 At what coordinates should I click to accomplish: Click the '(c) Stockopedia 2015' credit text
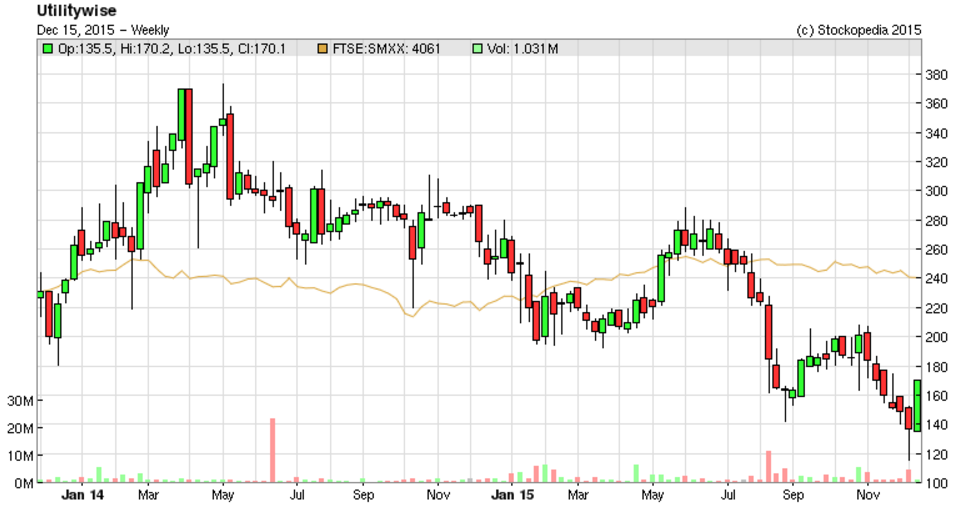click(x=858, y=30)
